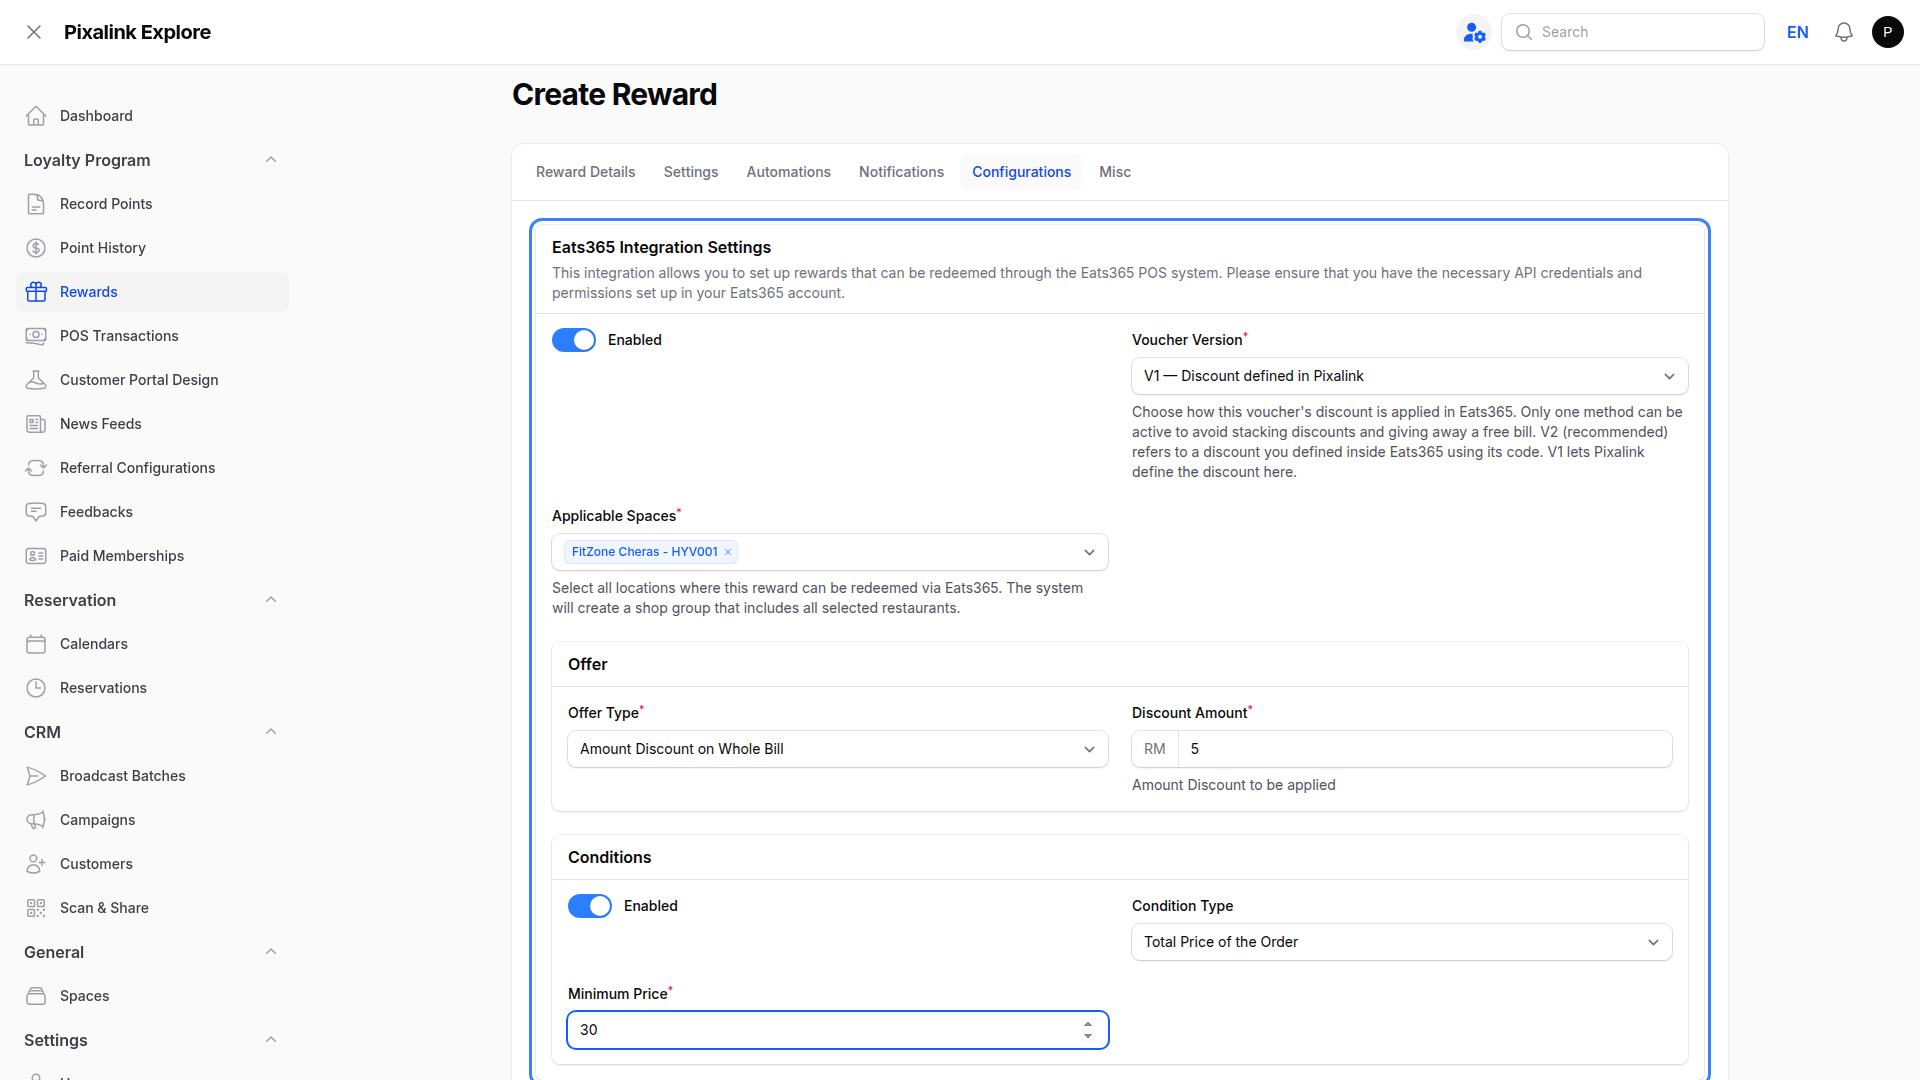1920x1080 pixels.
Task: Remove the FitZone Cheras - HYV001 tag
Action: 728,552
